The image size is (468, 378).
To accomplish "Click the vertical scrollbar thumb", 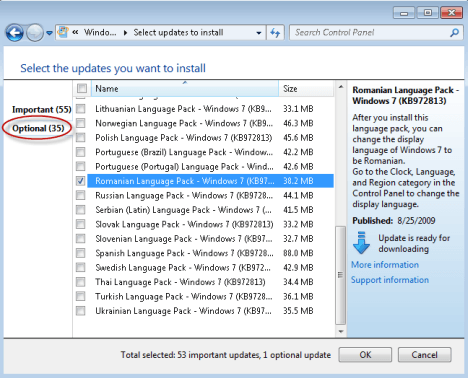I will (x=341, y=275).
